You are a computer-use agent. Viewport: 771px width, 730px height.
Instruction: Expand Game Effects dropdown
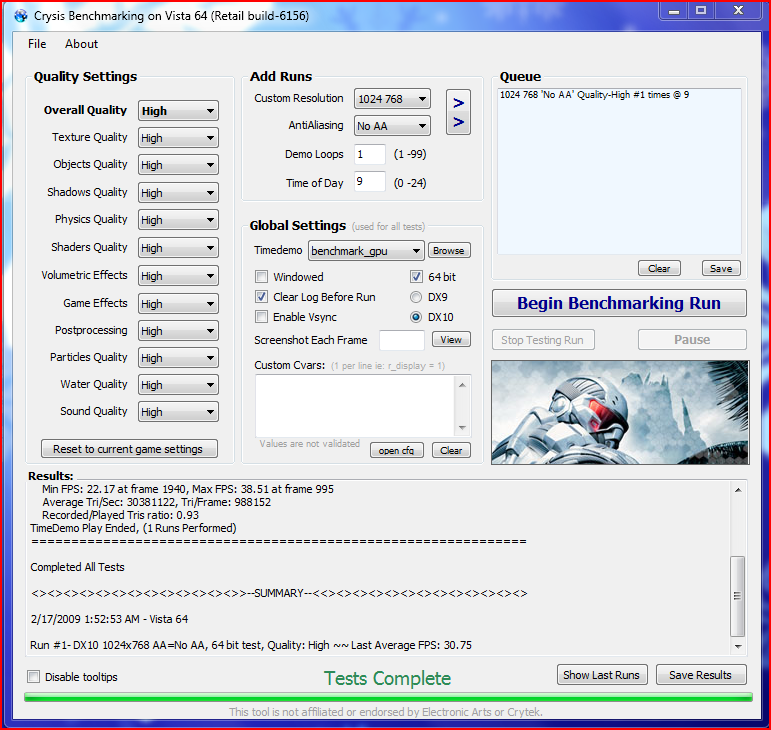(x=178, y=304)
